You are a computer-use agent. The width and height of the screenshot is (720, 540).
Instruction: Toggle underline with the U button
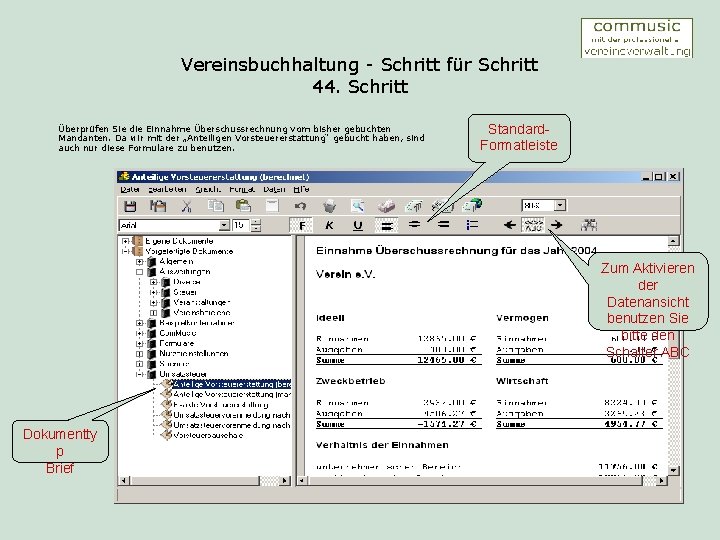tap(358, 225)
